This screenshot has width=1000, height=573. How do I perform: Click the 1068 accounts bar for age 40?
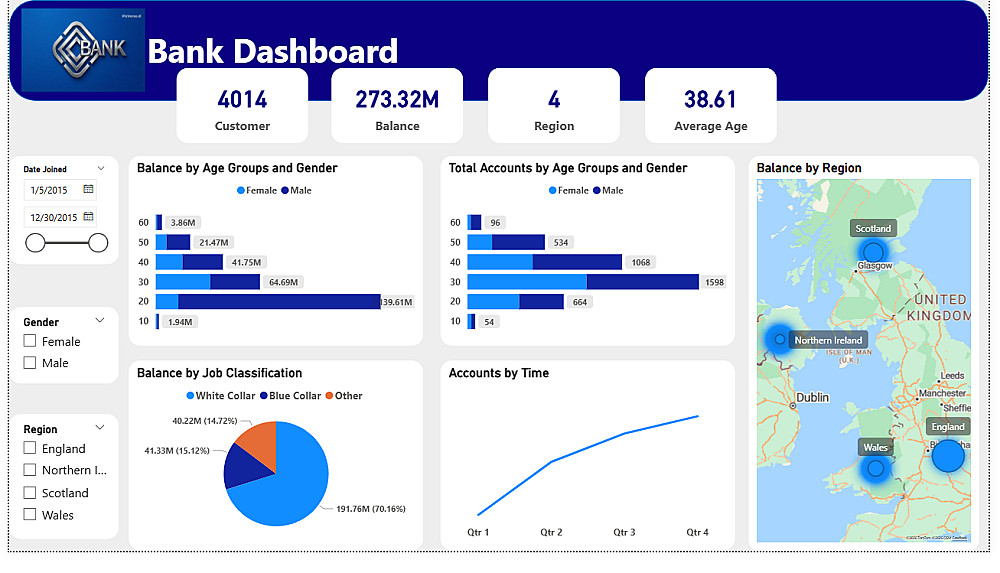click(x=545, y=262)
